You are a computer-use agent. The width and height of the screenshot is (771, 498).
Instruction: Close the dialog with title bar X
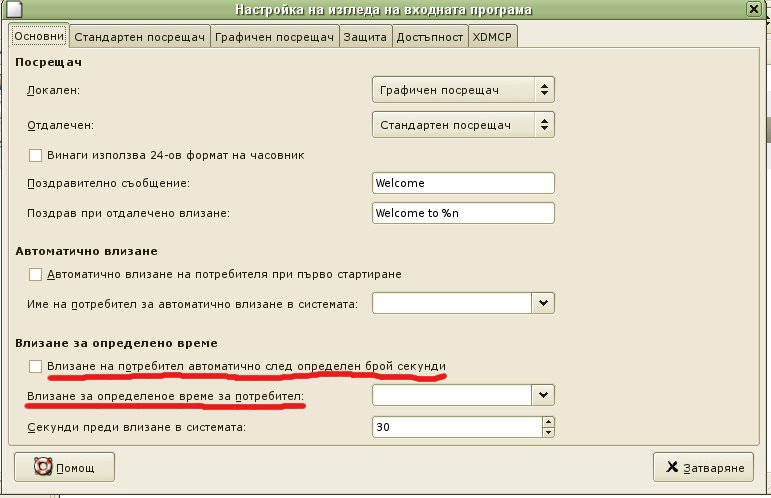pyautogui.click(x=752, y=10)
